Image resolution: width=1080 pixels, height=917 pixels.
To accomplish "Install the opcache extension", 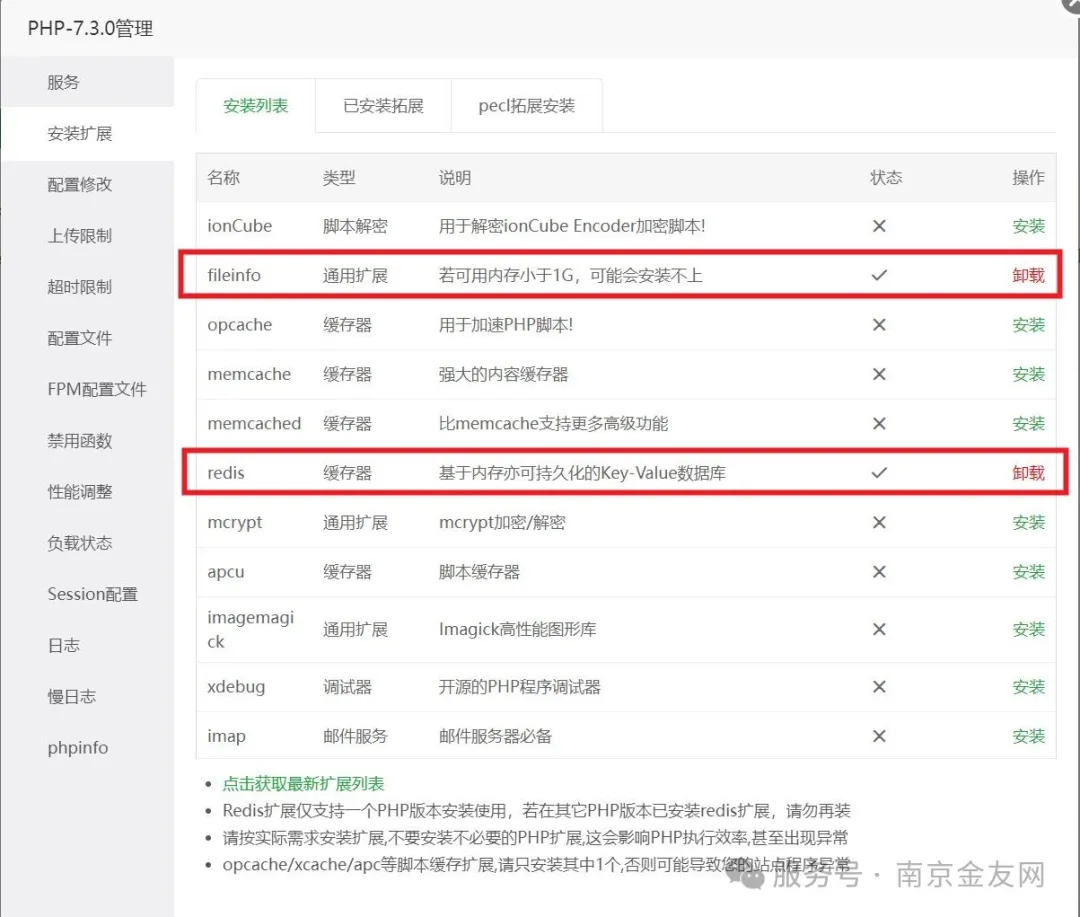I will (1028, 324).
